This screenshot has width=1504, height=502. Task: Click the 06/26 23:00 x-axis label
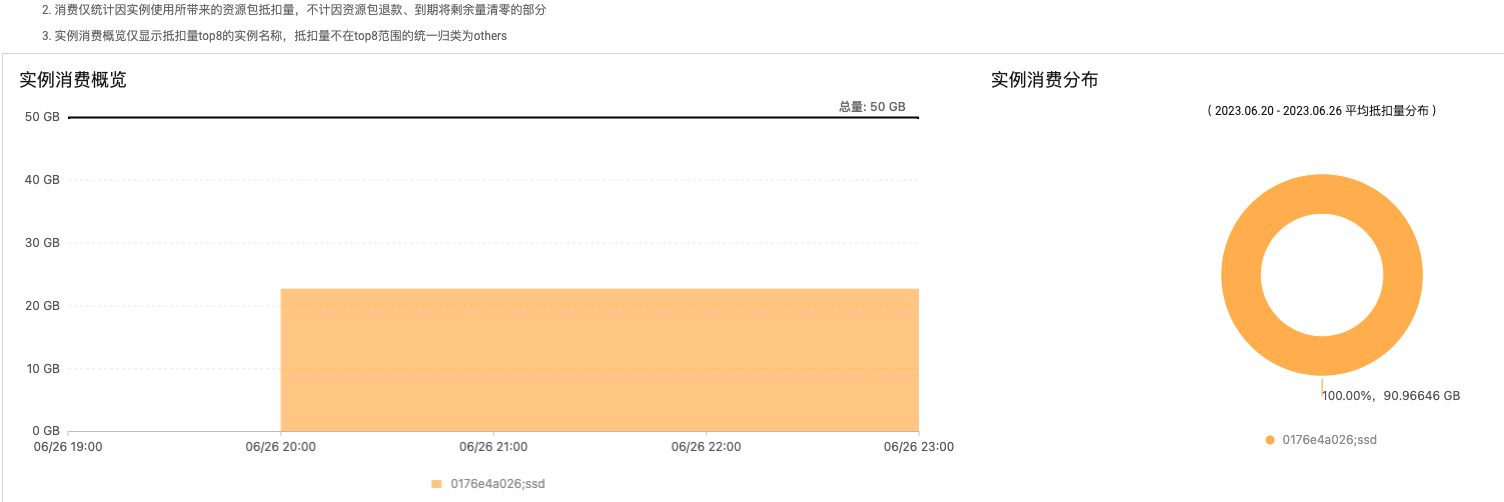click(x=919, y=447)
